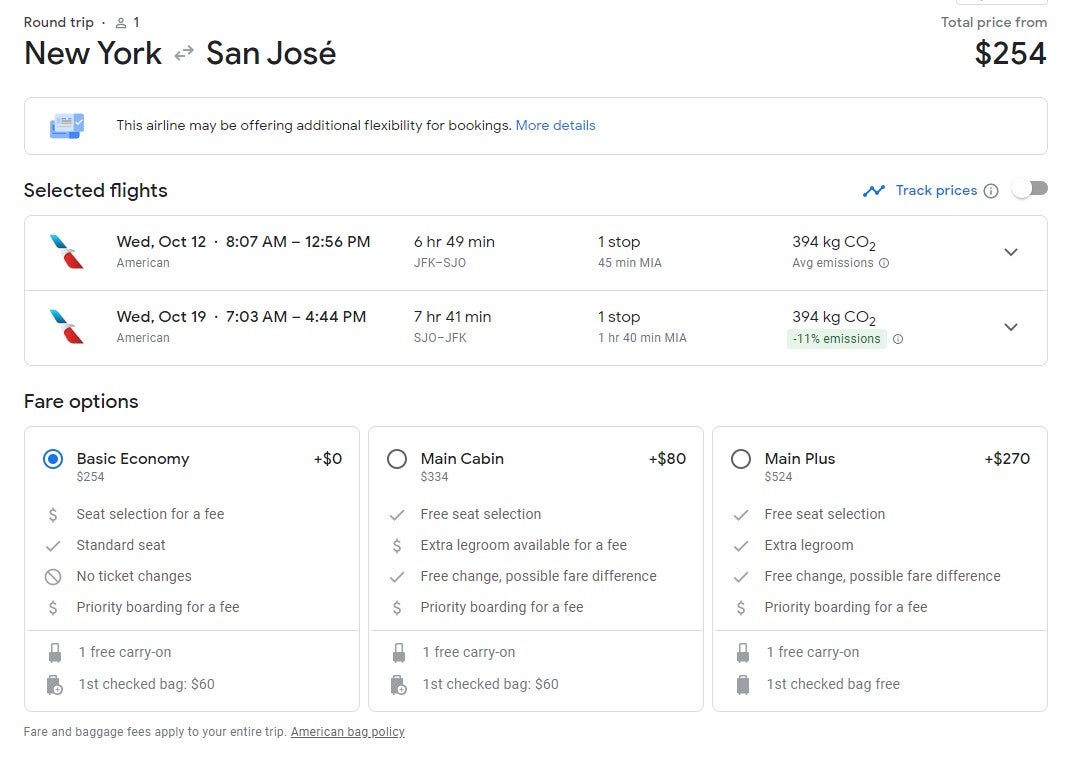Click American Airlines logo on Oct 12 flight
The image size is (1068, 757).
pos(67,252)
